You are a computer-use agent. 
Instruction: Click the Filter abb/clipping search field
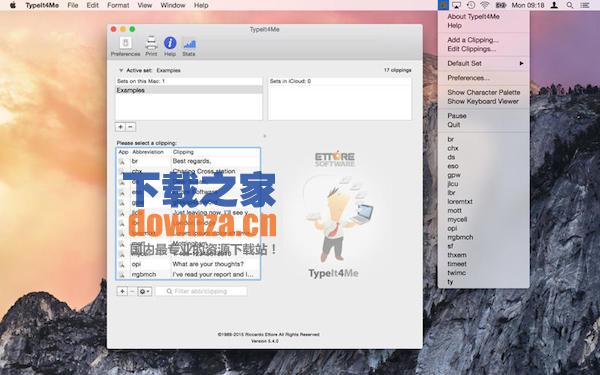(201, 291)
